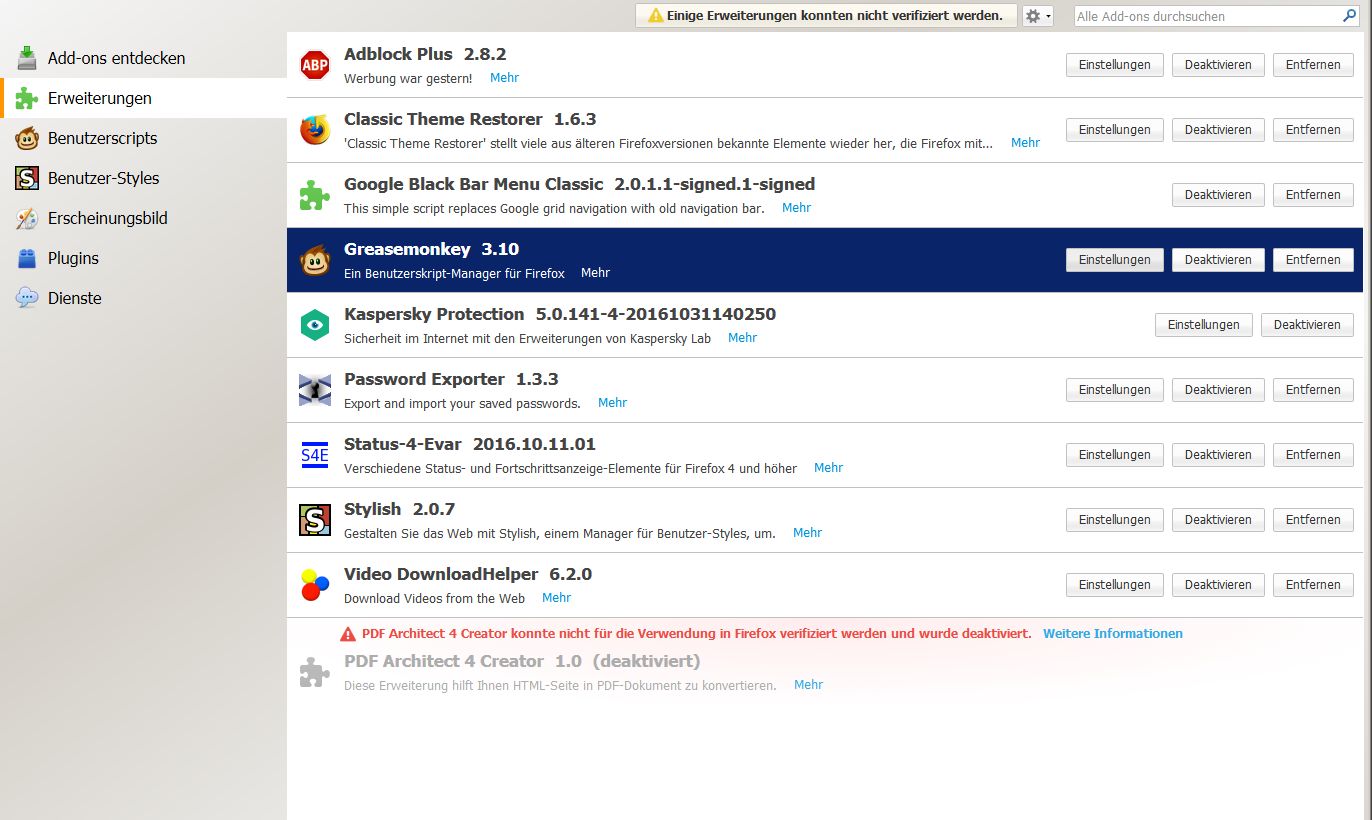Click Mehr link for Password Exporter

click(x=612, y=403)
